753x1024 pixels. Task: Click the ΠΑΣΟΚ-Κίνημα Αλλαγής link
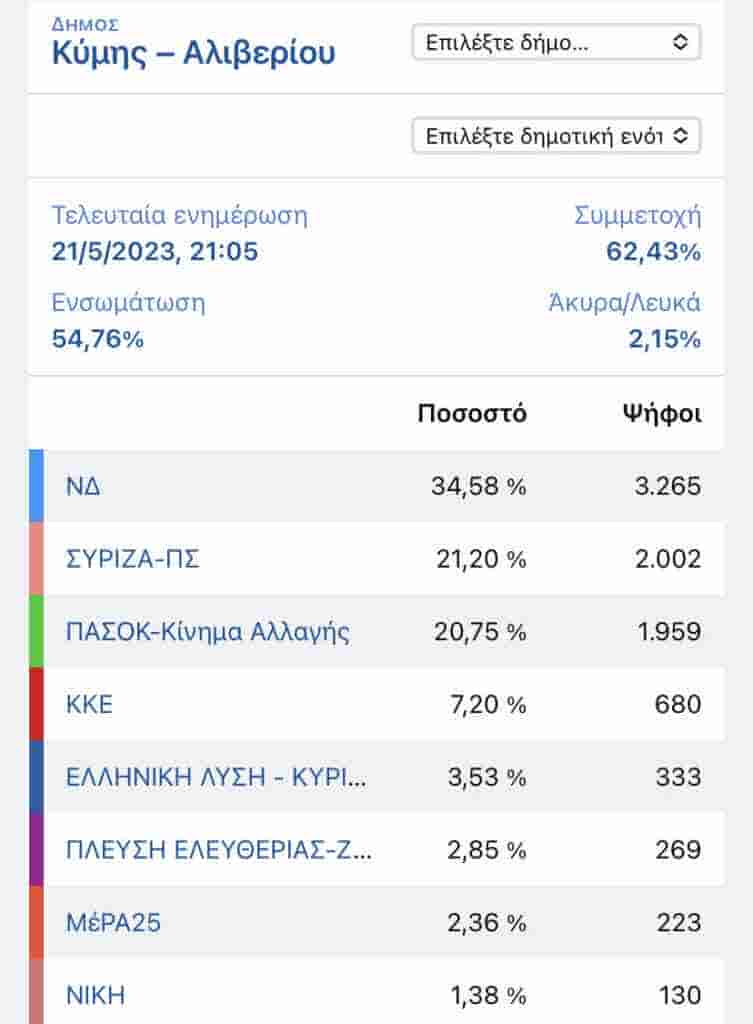point(207,632)
